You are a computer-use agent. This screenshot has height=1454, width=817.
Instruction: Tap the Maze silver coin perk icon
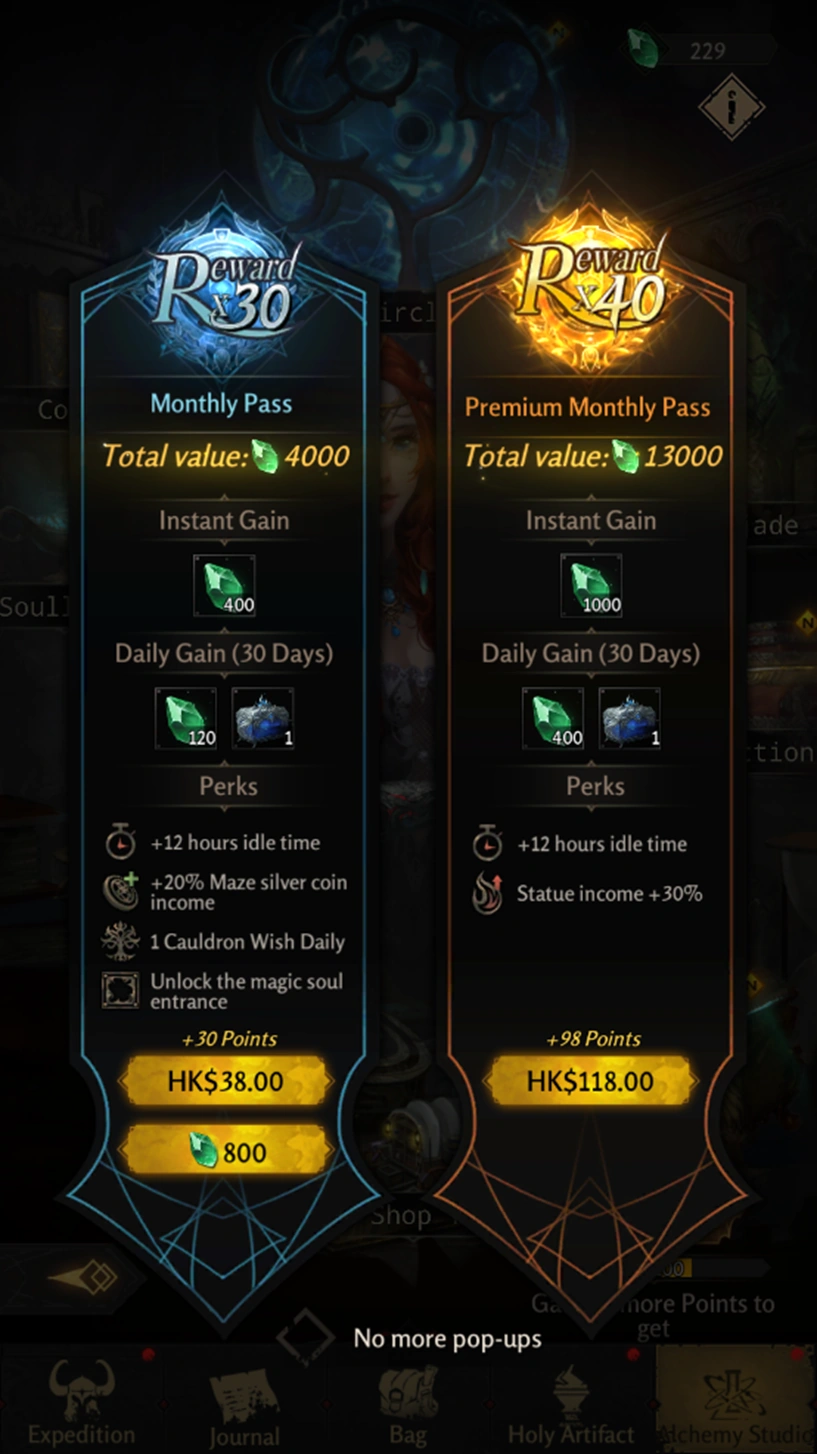tap(121, 892)
